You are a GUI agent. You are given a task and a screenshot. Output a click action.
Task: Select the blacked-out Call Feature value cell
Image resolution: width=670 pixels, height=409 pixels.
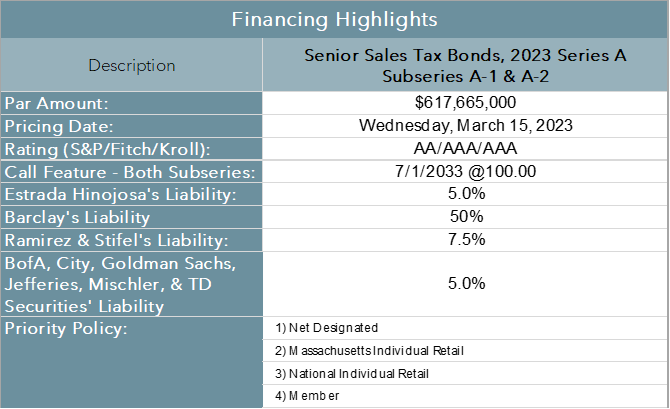tap(465, 172)
